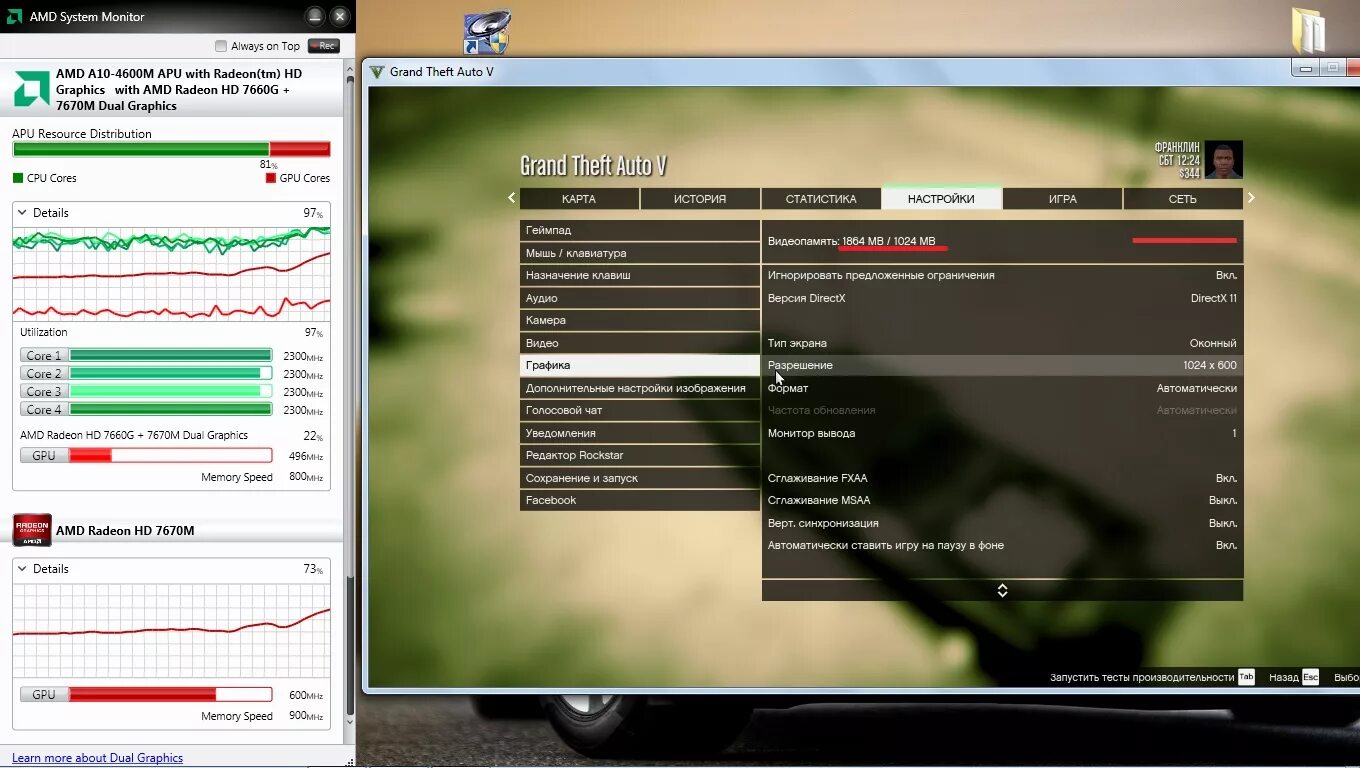
Task: Click the green CPU Cores legend square
Action: coord(17,178)
